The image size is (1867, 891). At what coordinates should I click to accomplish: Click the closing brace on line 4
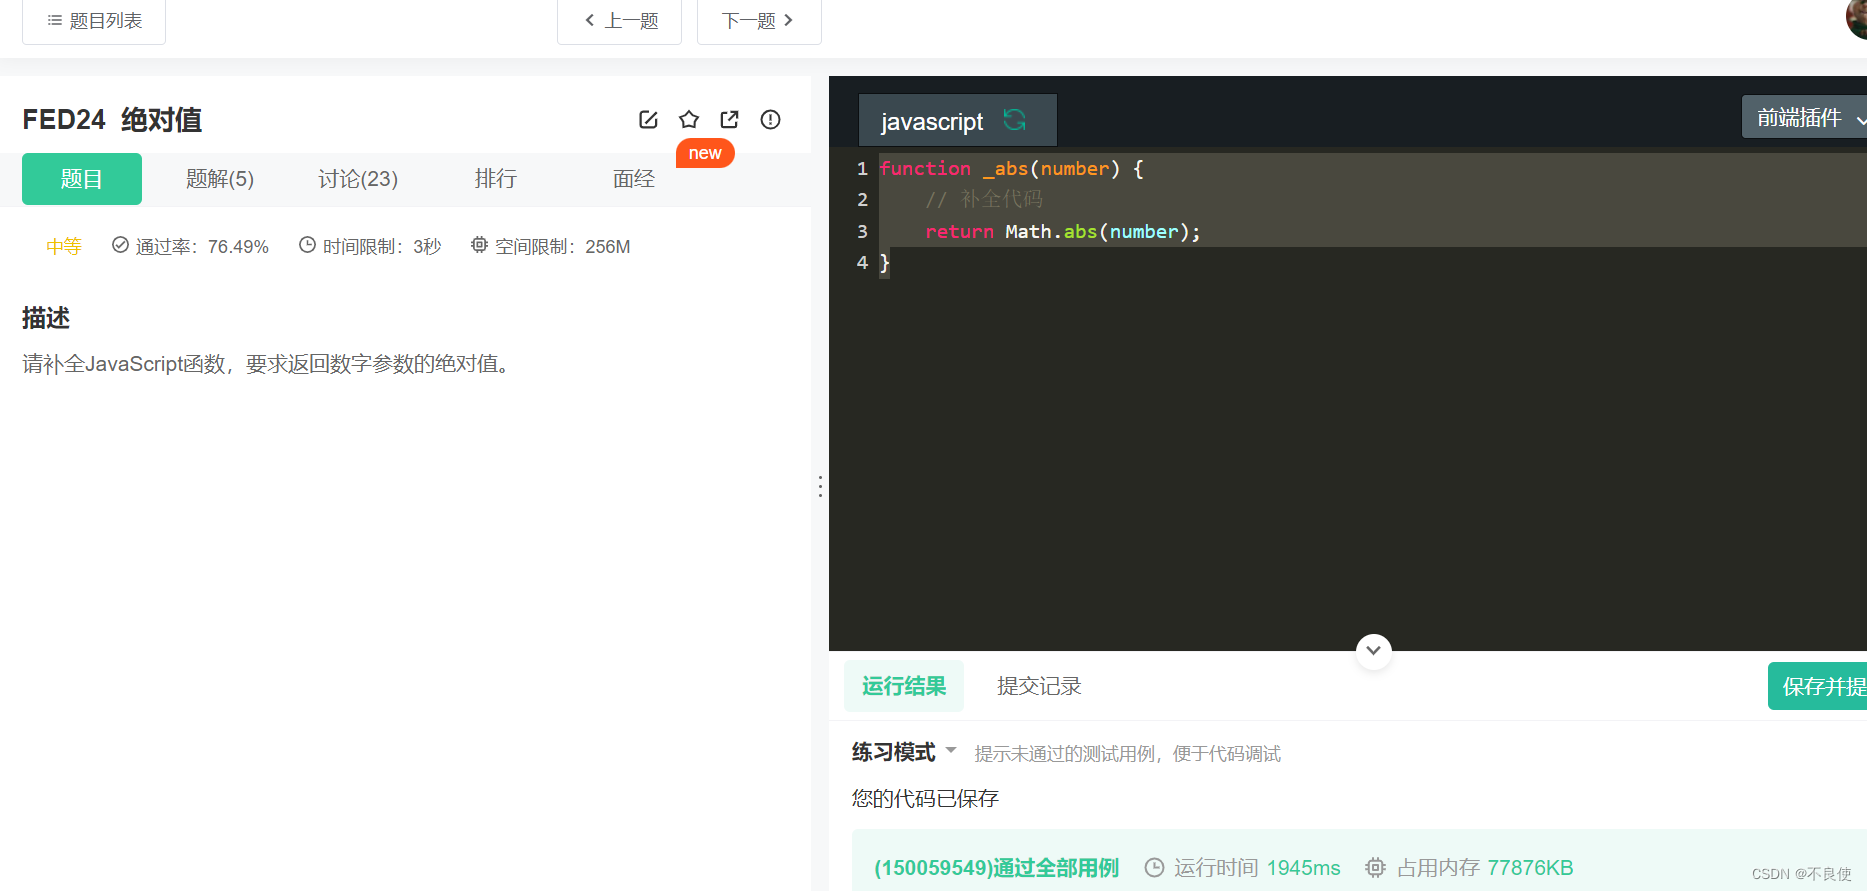(884, 263)
